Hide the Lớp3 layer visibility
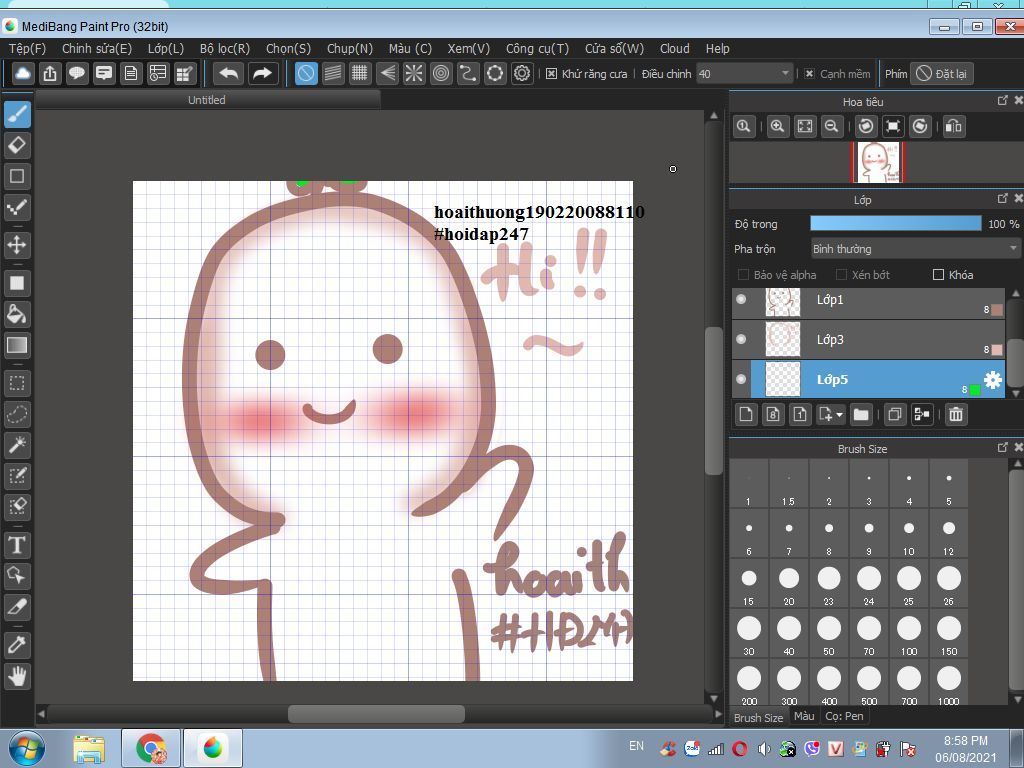 coord(741,339)
